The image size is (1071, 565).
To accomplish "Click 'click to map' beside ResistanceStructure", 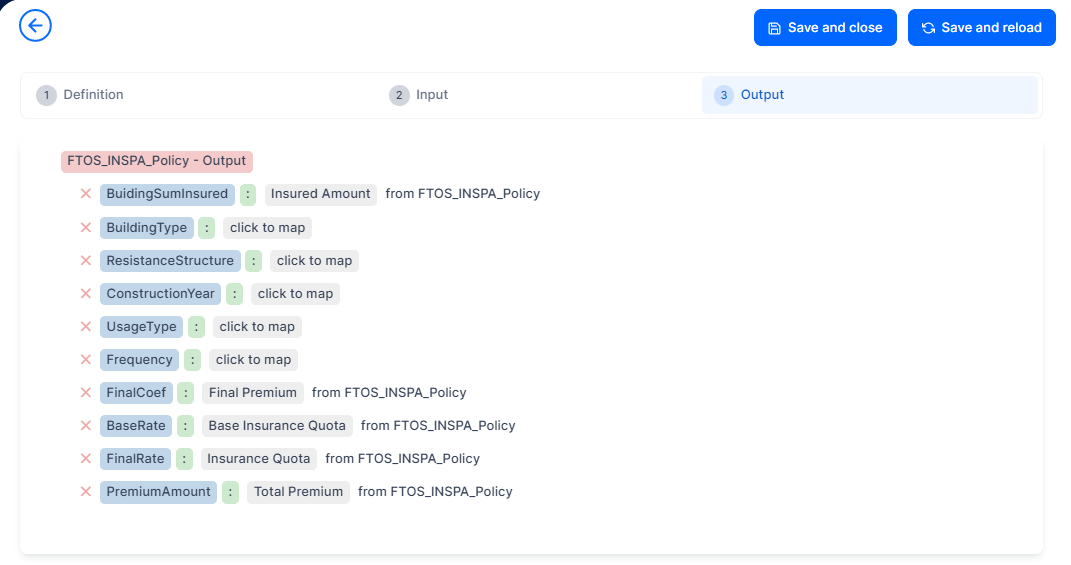I will 314,261.
